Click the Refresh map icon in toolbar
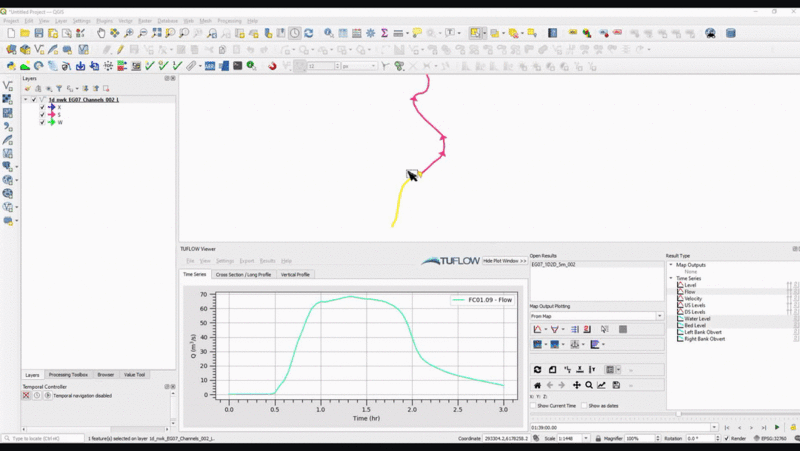 pyautogui.click(x=308, y=33)
